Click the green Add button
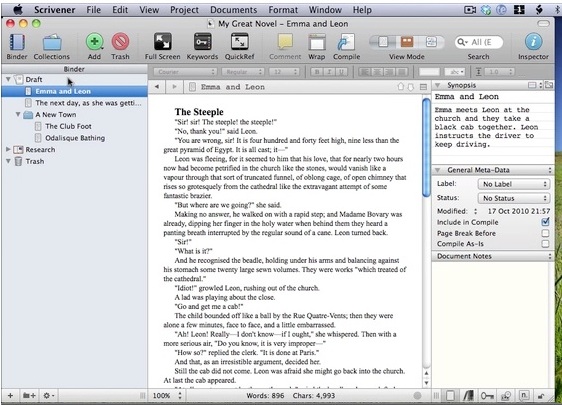The image size is (562, 405). click(x=95, y=42)
